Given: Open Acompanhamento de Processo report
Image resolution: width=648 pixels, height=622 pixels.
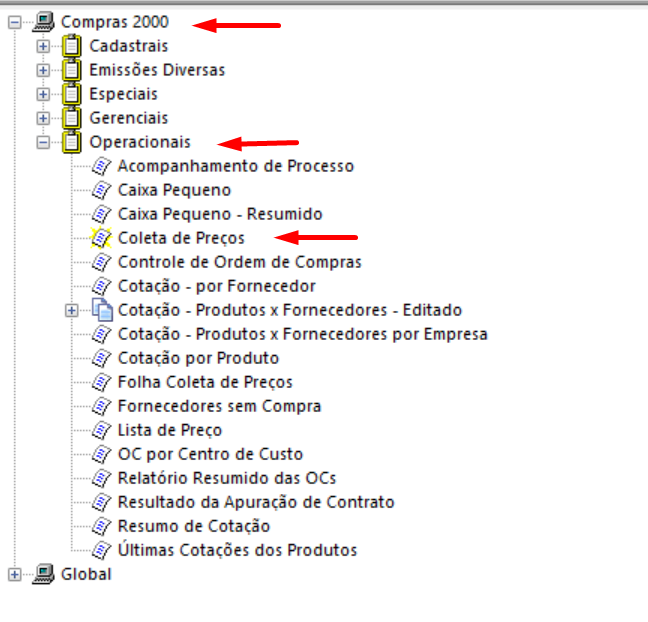Looking at the screenshot, I should click(x=236, y=166).
